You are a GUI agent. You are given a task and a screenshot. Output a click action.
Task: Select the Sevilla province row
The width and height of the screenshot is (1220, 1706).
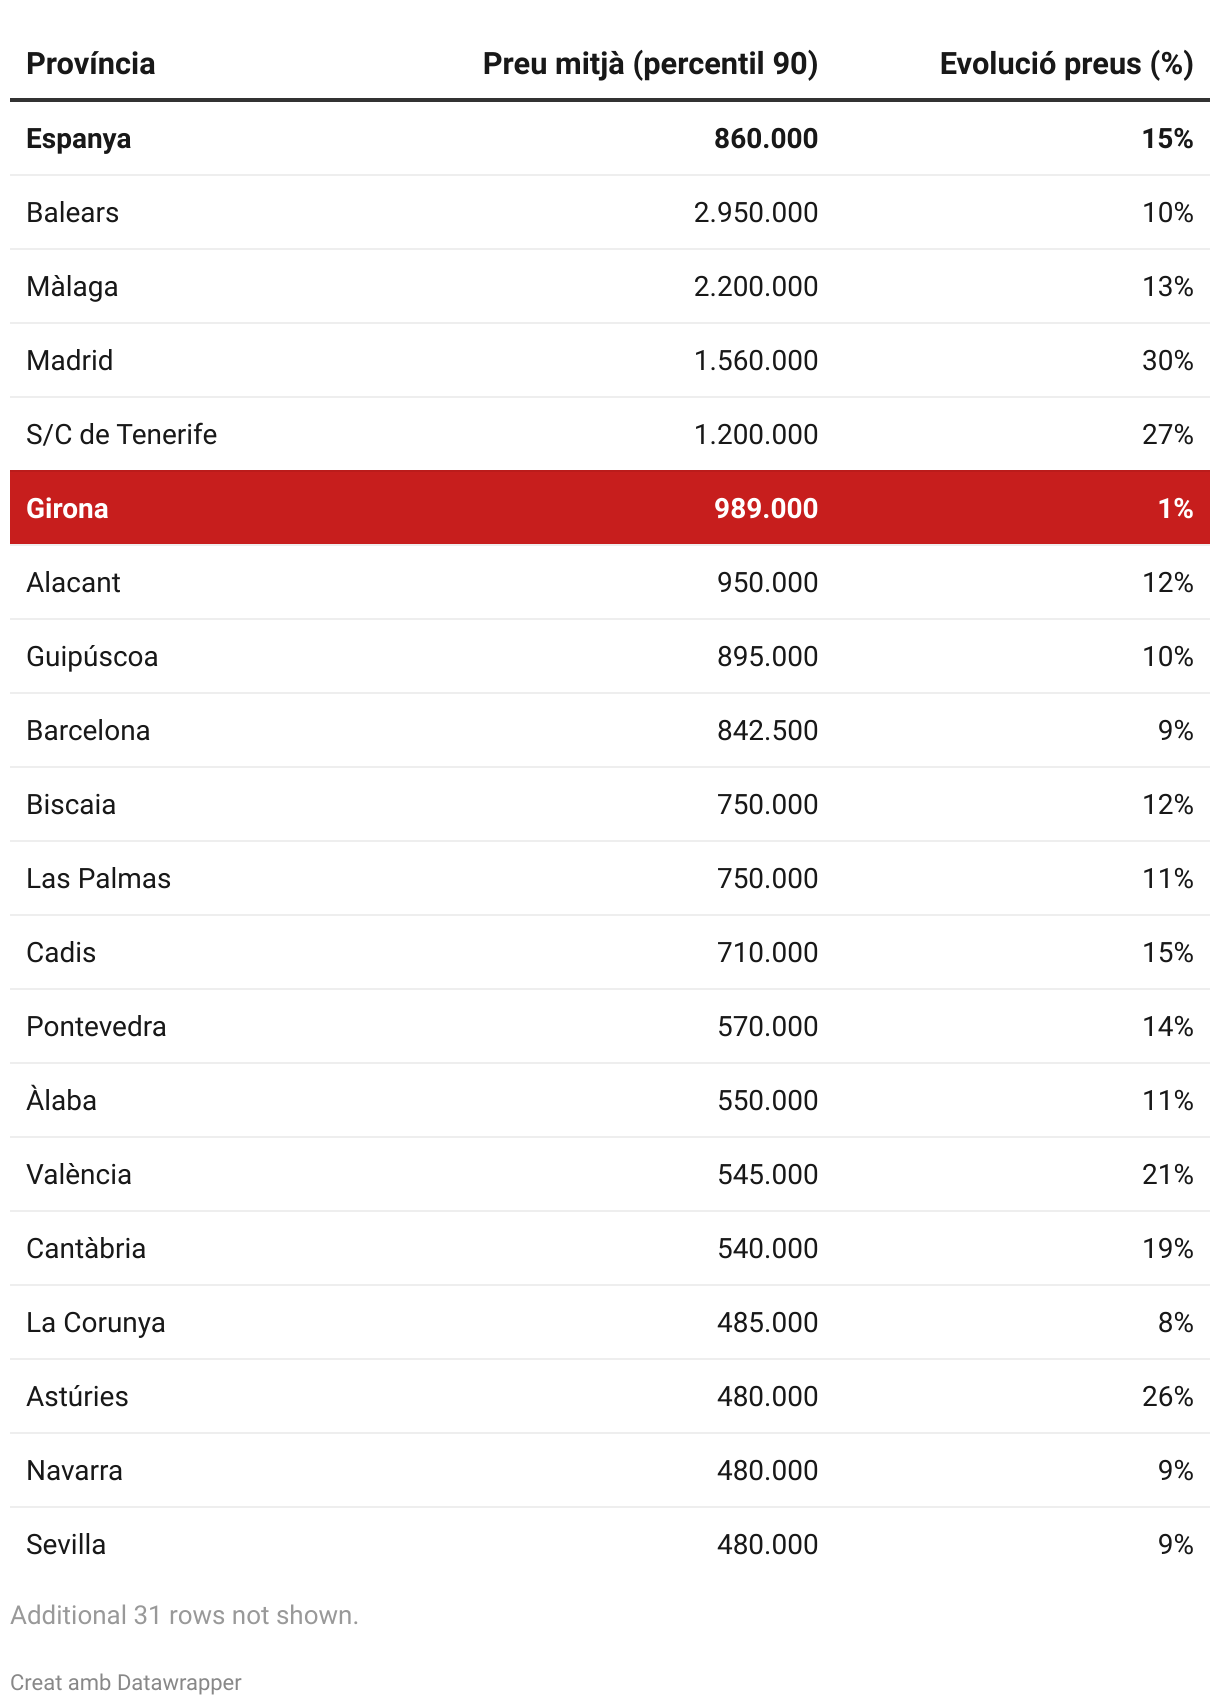pyautogui.click(x=610, y=1544)
